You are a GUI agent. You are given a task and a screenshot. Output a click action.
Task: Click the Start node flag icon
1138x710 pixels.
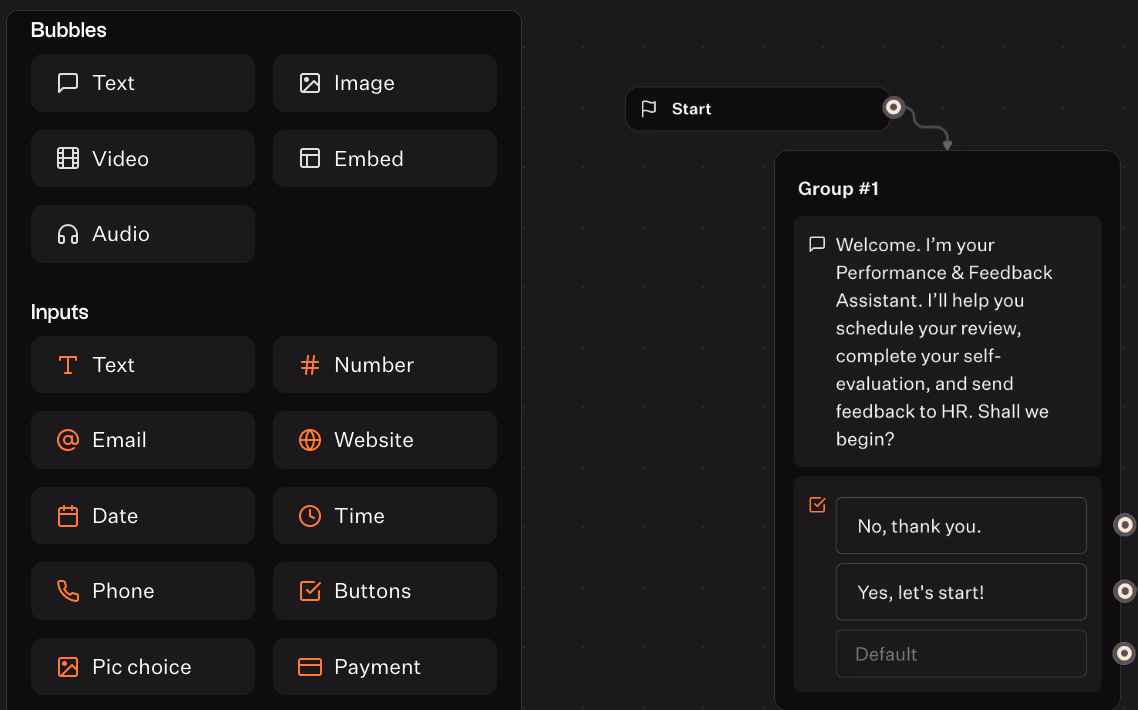coord(649,109)
